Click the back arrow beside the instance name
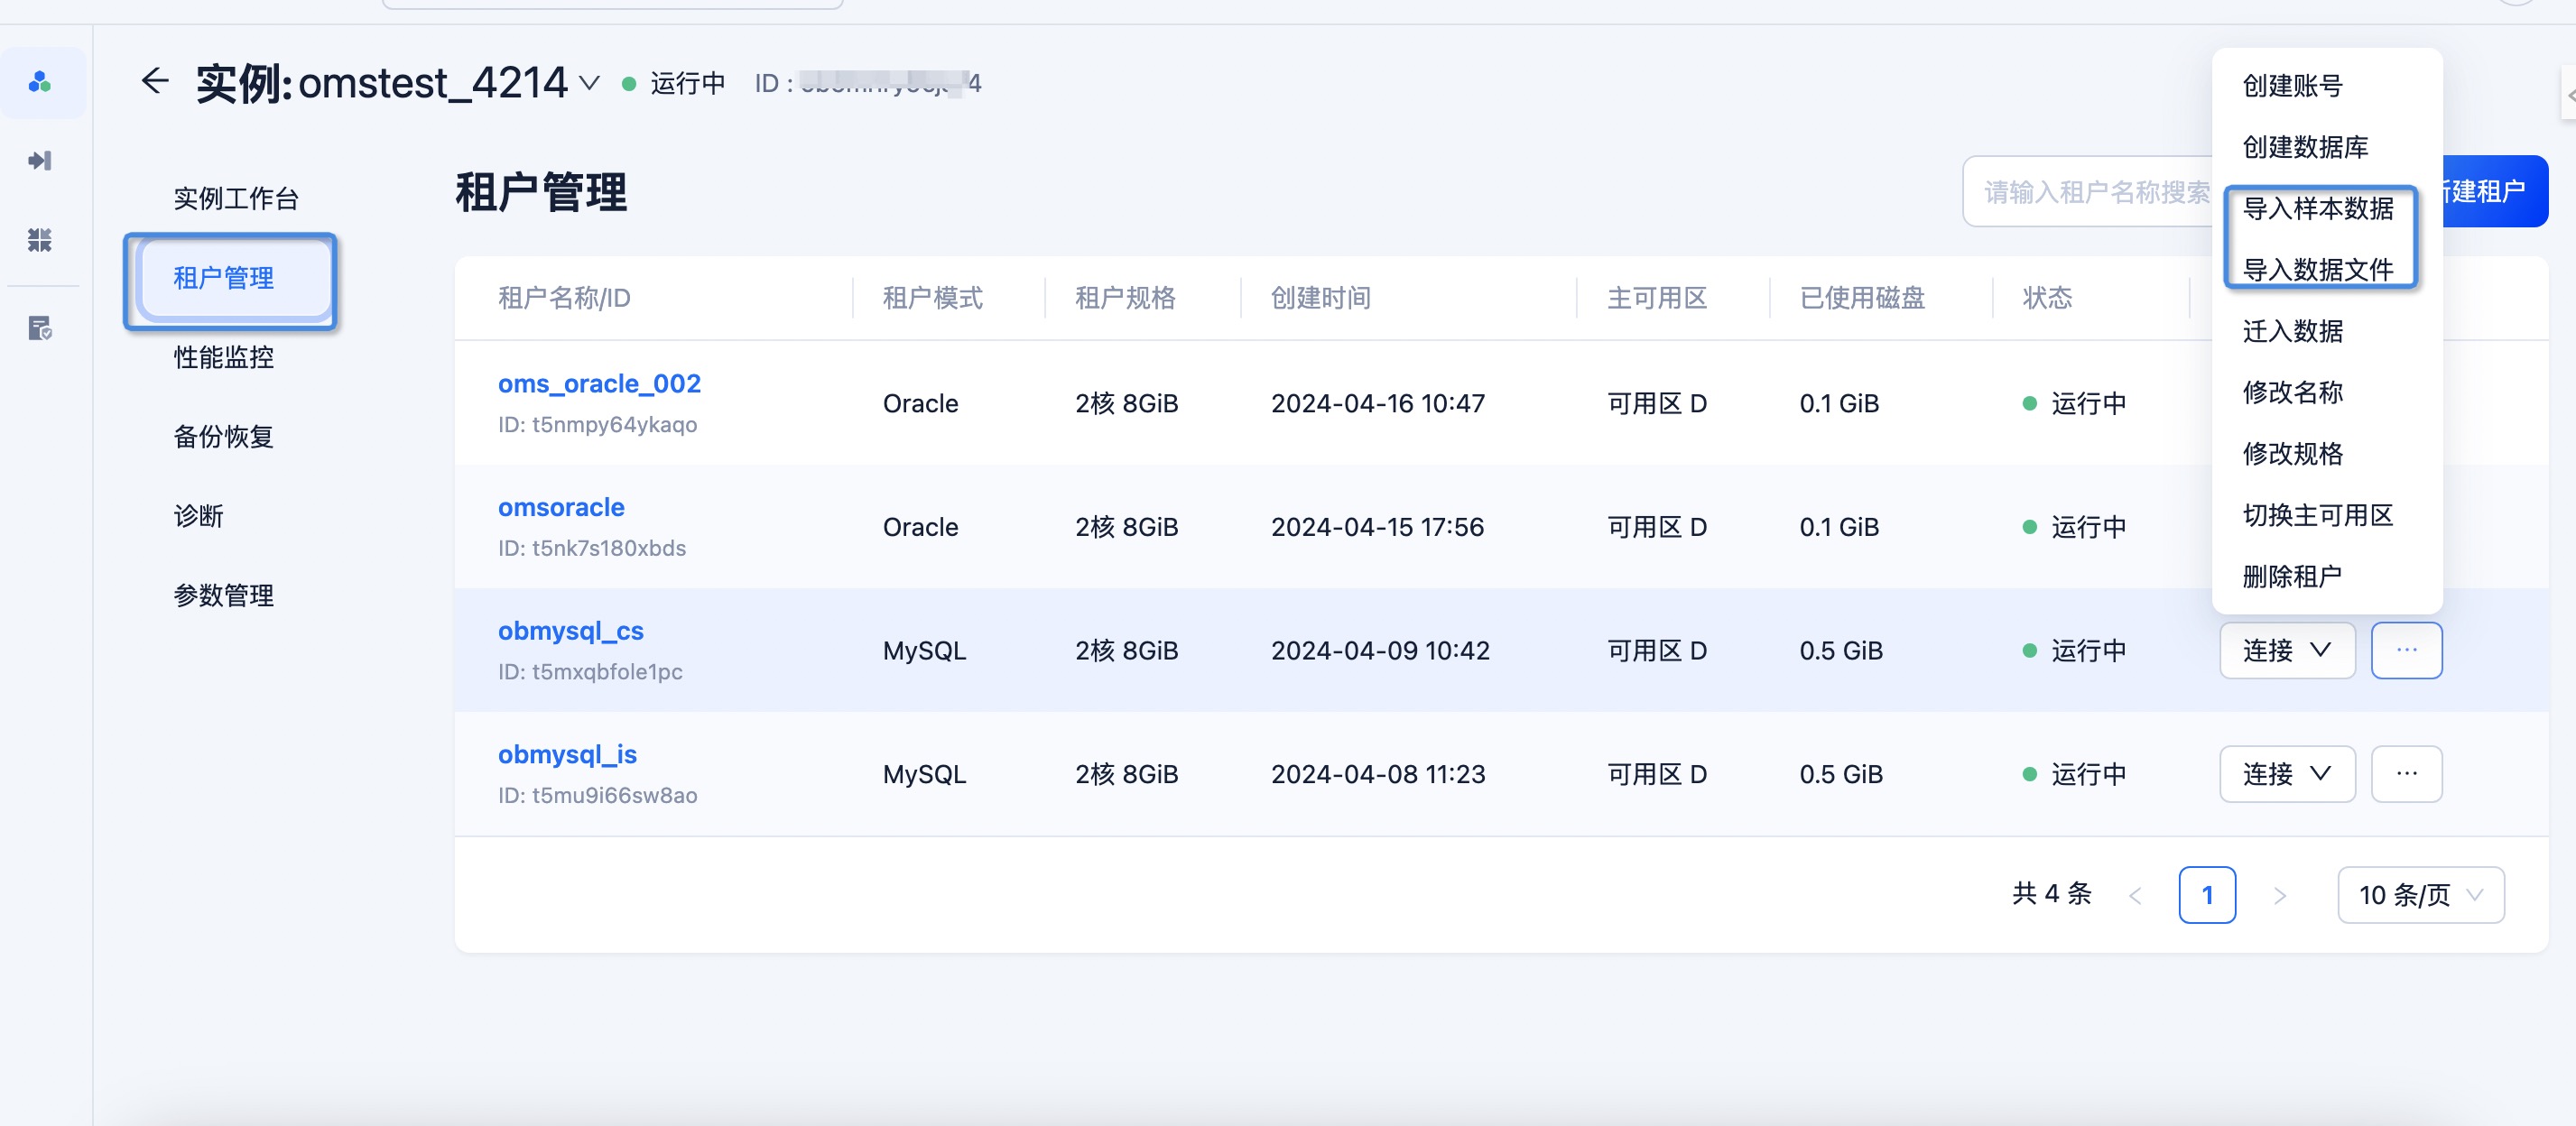Image resolution: width=2576 pixels, height=1126 pixels. tap(155, 81)
